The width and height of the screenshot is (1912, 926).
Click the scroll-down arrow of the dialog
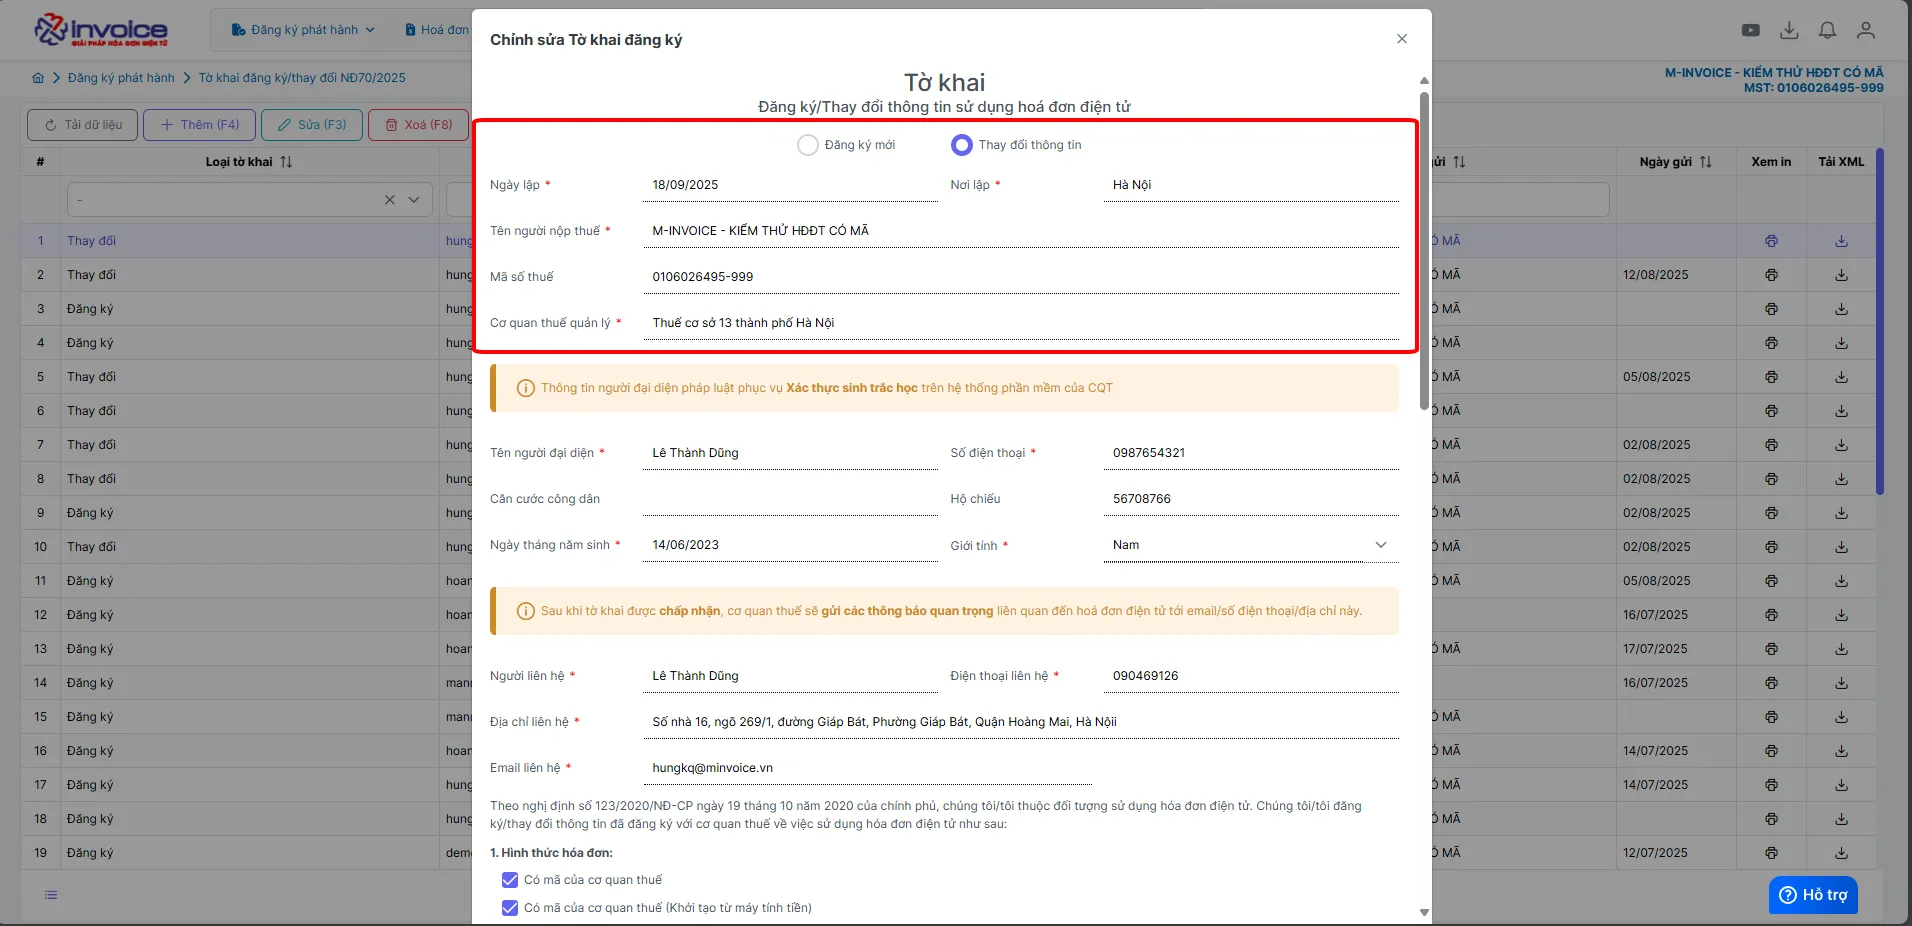pyautogui.click(x=1424, y=912)
